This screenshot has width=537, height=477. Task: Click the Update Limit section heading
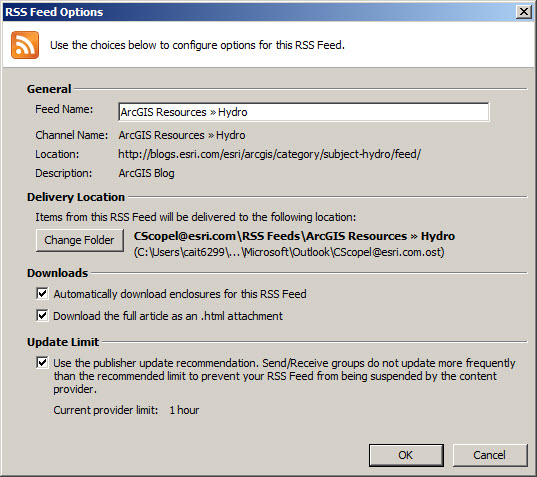coord(63,342)
